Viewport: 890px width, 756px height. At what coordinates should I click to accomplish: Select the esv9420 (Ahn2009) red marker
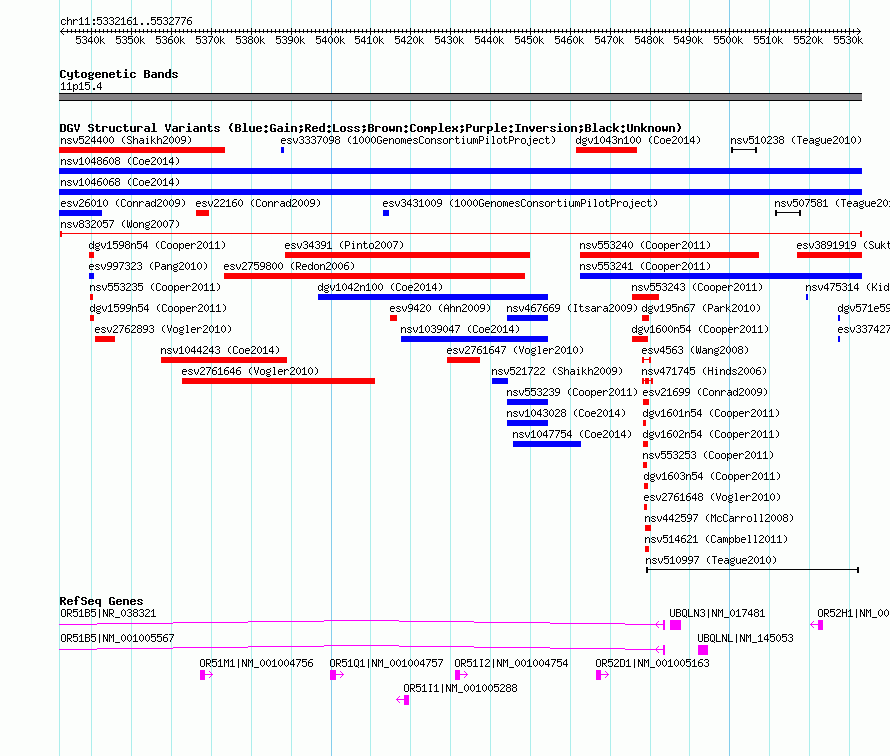point(393,318)
